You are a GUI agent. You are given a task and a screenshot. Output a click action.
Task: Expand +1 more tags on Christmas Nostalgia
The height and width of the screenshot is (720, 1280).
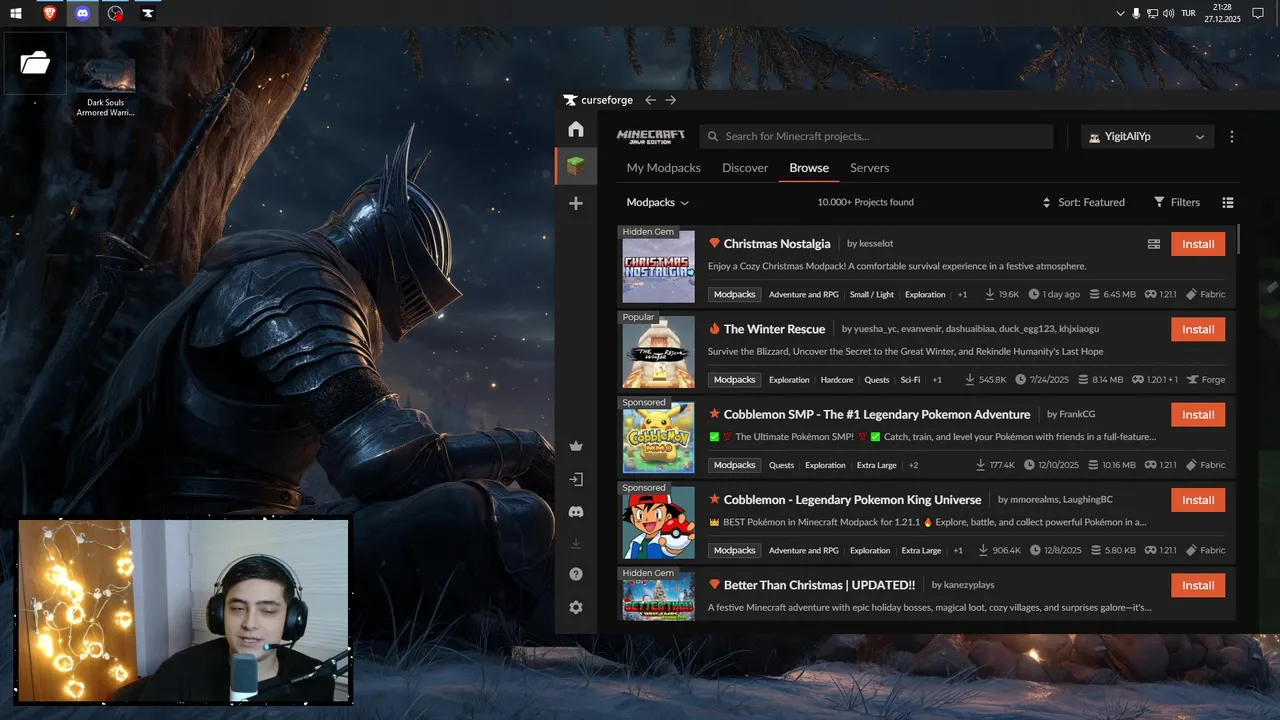962,295
